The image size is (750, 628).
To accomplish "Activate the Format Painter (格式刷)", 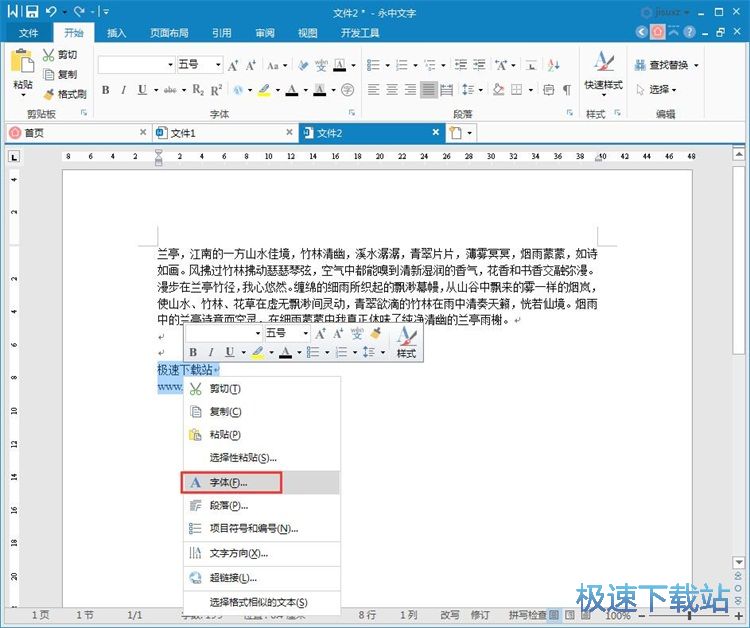I will [x=65, y=94].
